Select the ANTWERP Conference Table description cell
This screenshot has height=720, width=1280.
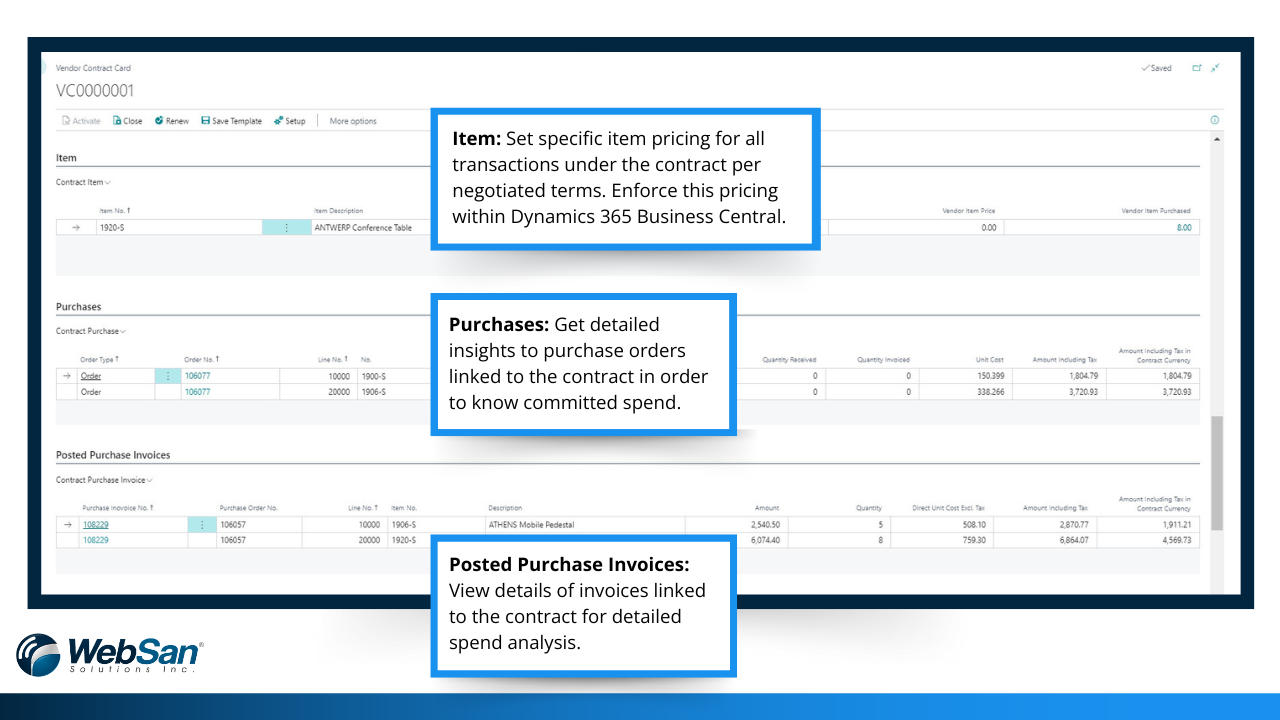click(x=369, y=228)
